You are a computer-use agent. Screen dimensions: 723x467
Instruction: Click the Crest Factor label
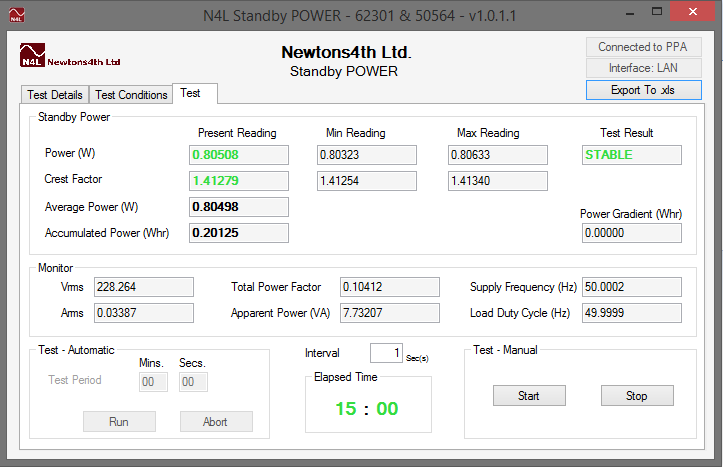pyautogui.click(x=73, y=179)
